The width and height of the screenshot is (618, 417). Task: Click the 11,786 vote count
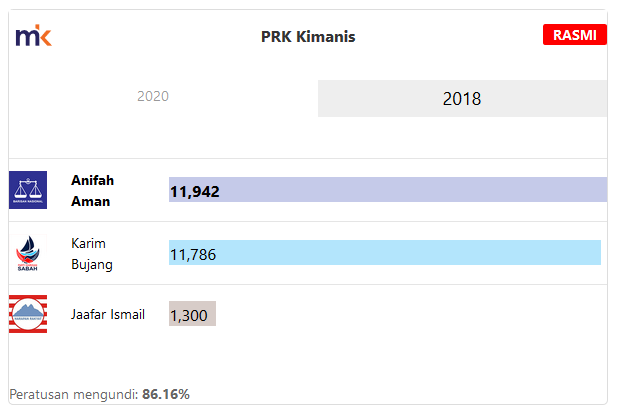tap(193, 254)
